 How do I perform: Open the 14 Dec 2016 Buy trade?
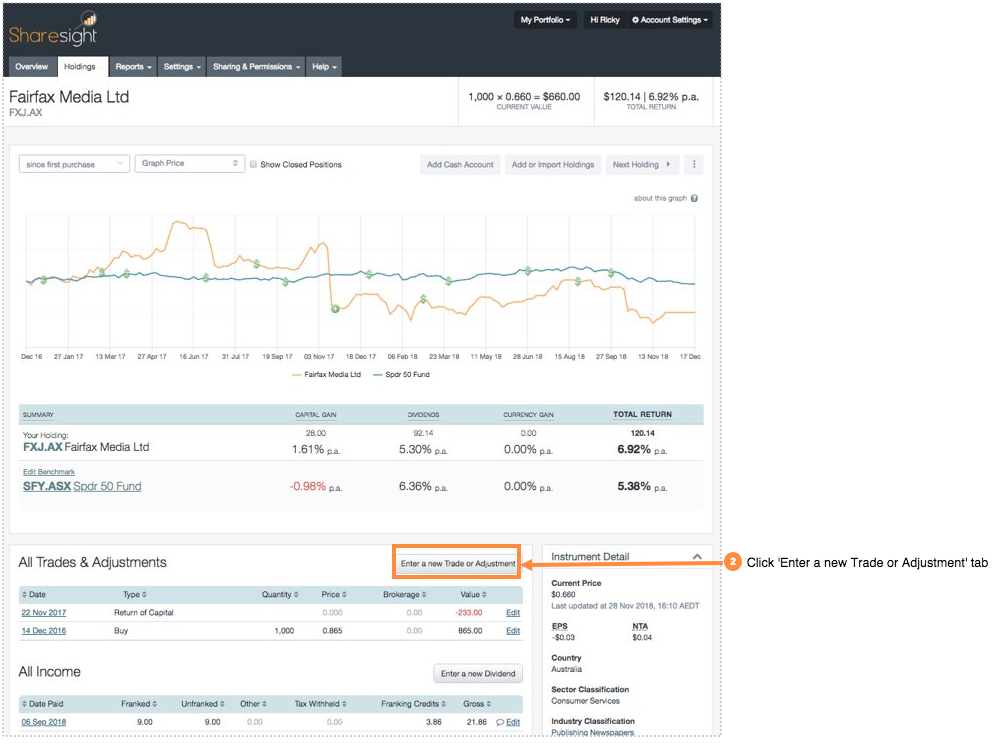tap(44, 631)
